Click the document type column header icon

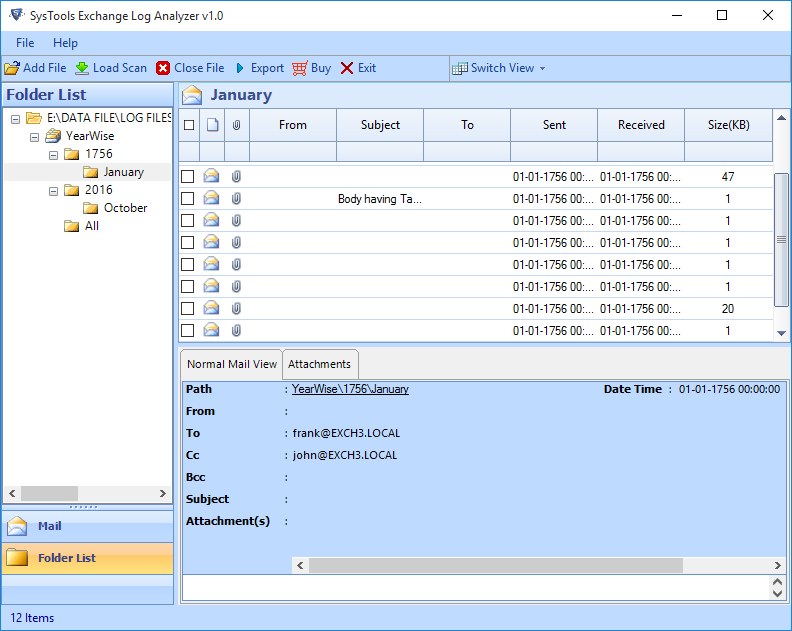(213, 125)
